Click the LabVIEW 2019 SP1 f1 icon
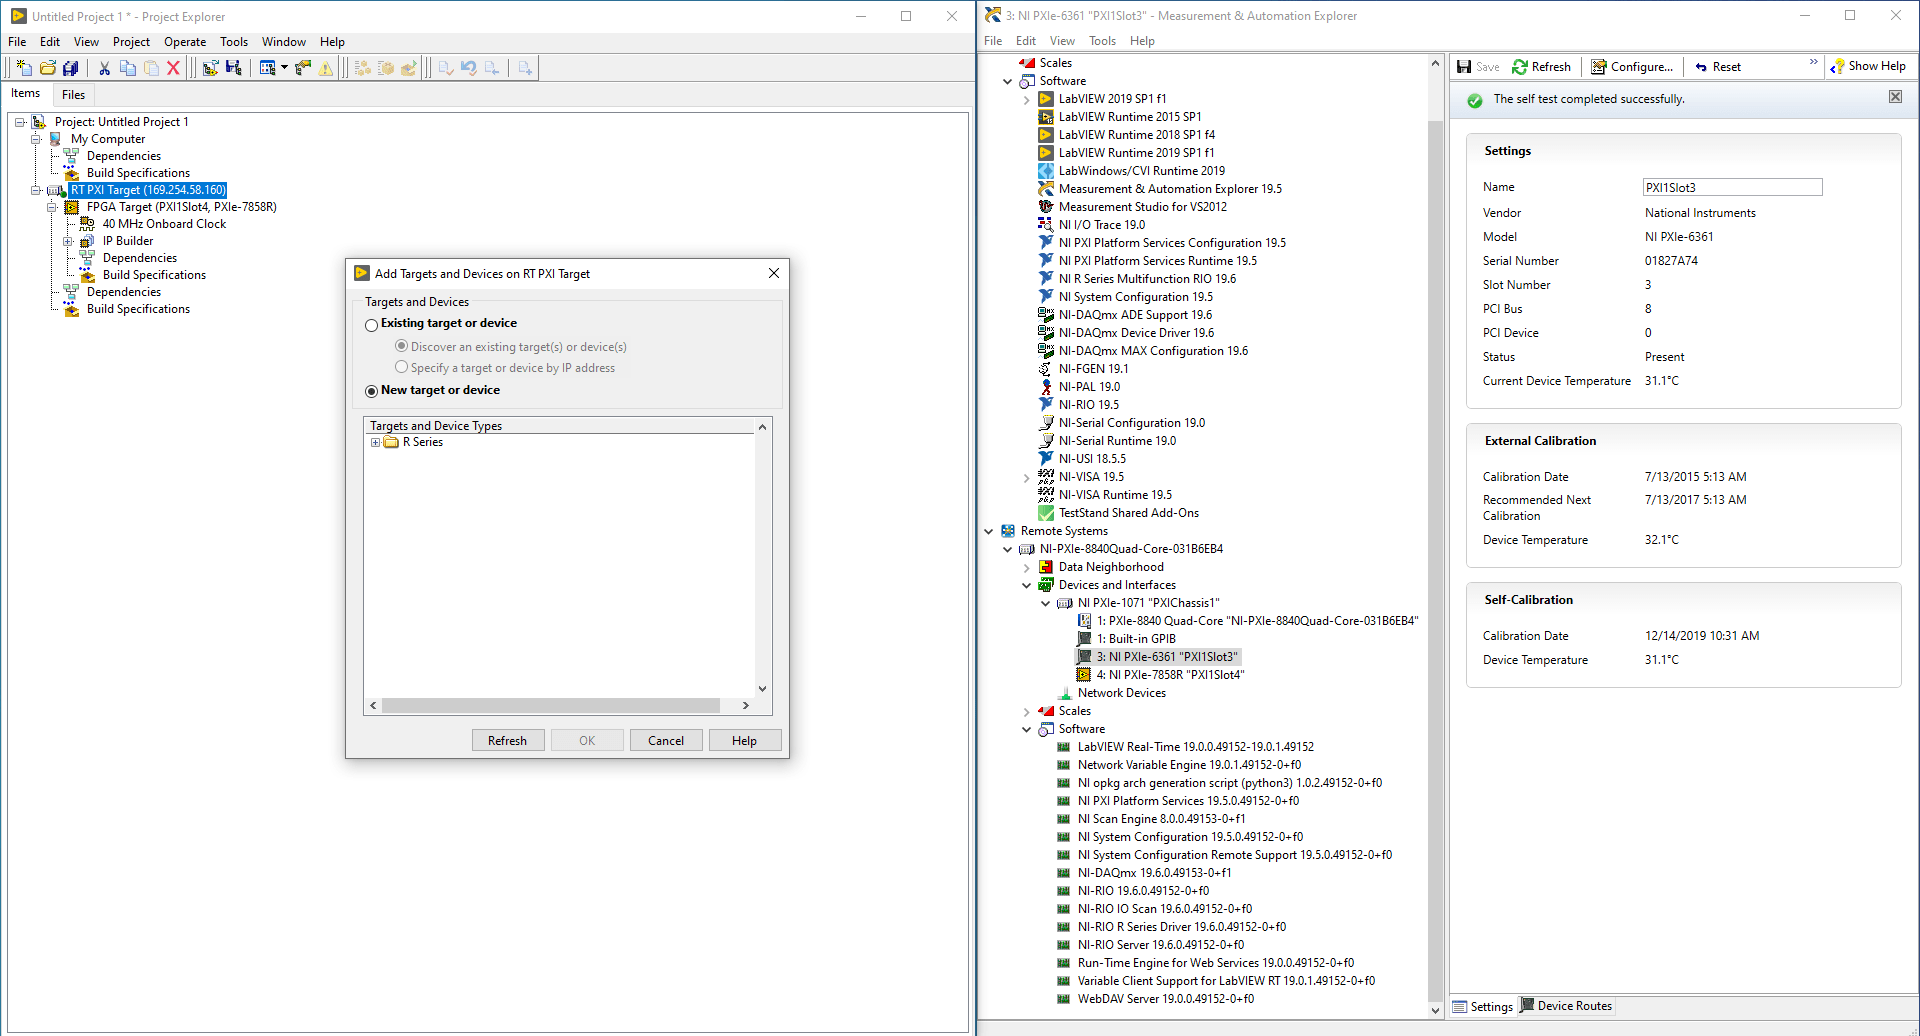1920x1036 pixels. click(1046, 99)
